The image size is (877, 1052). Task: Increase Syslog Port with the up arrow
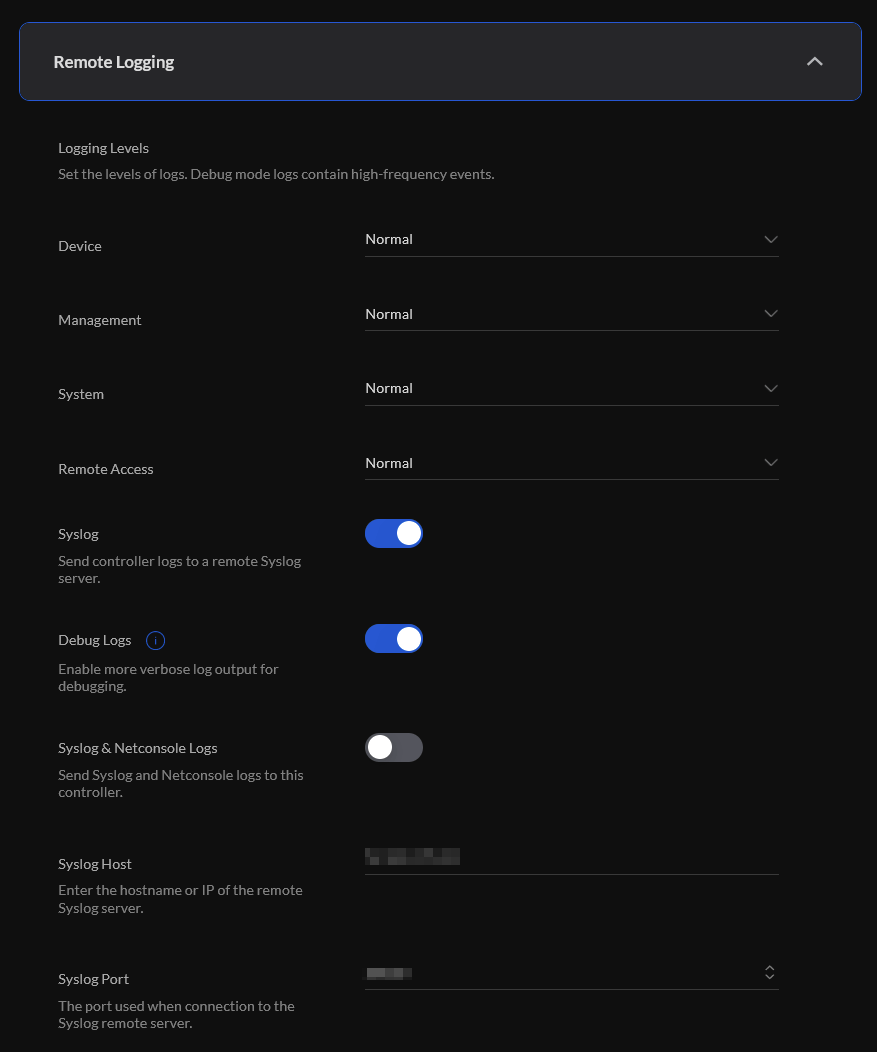tap(770, 968)
